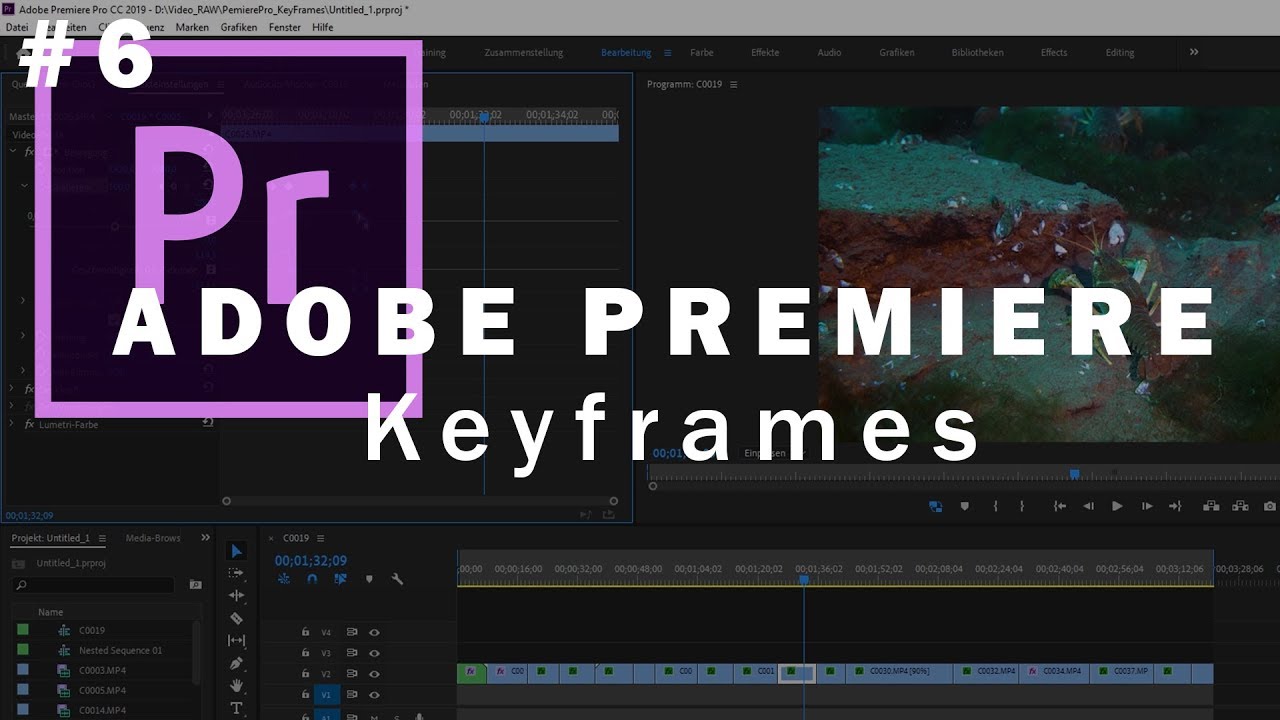The width and height of the screenshot is (1280, 720).
Task: Open C0019 timeline panel menu
Action: [x=320, y=538]
